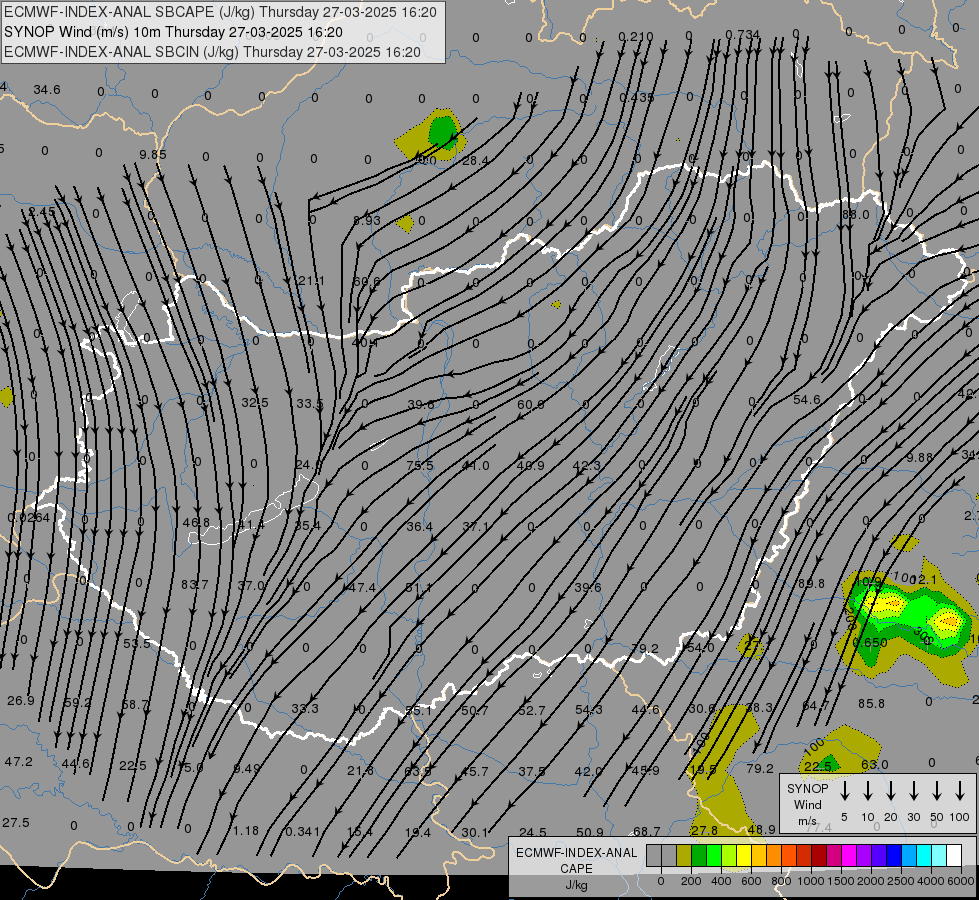
Task: Click the map value '51.1'
Action: click(418, 588)
